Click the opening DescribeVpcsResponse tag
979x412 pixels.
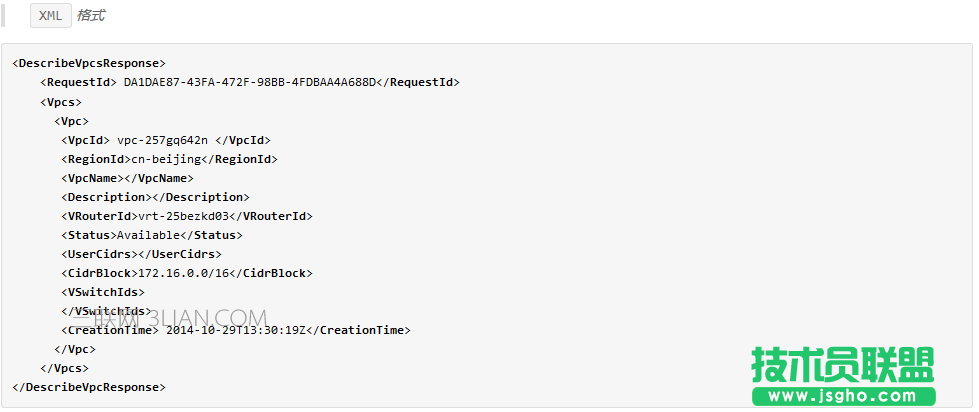(x=89, y=64)
